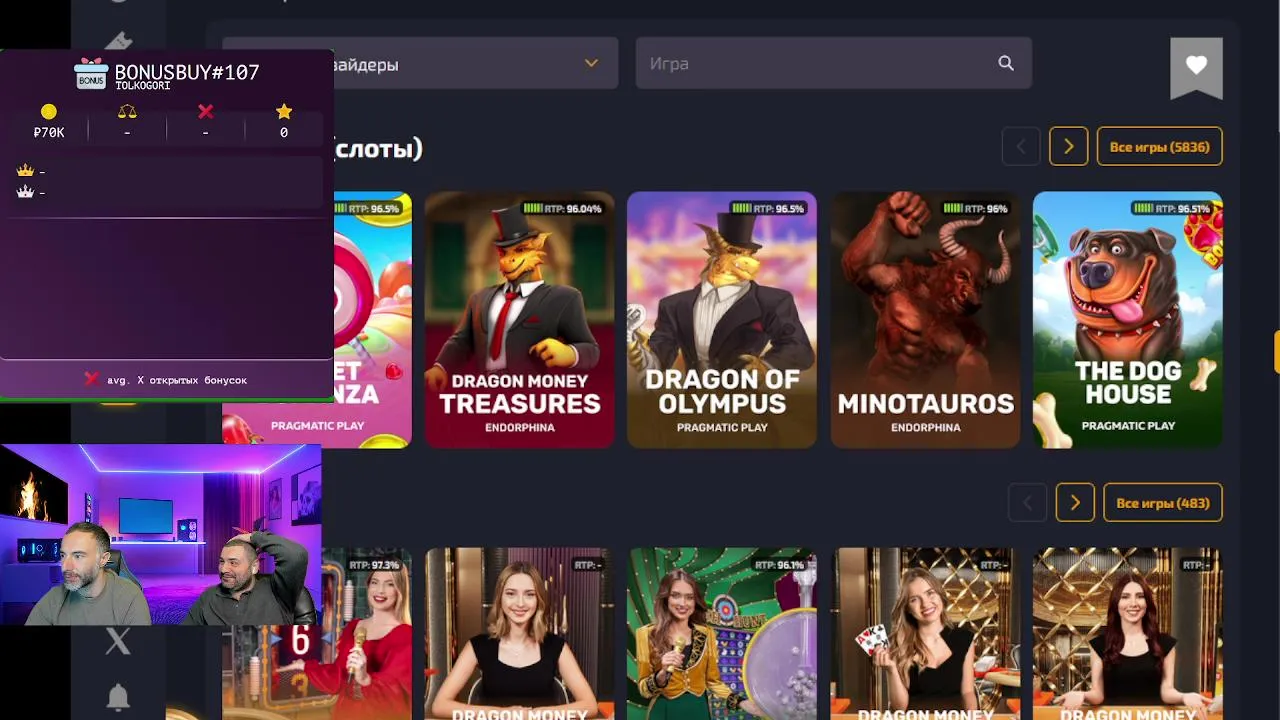The width and height of the screenshot is (1280, 720).
Task: Expand the providers dropdown
Action: click(x=420, y=63)
